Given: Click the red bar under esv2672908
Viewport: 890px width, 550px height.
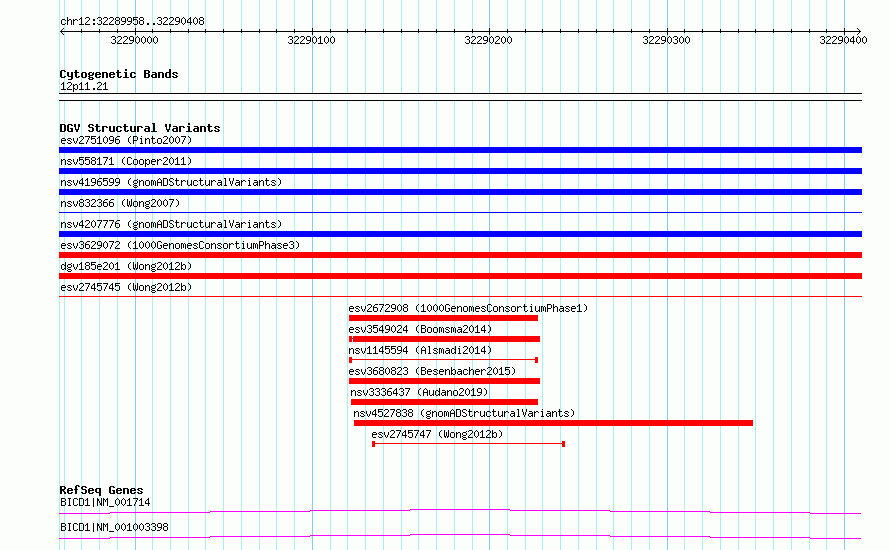Looking at the screenshot, I should pos(443,318).
